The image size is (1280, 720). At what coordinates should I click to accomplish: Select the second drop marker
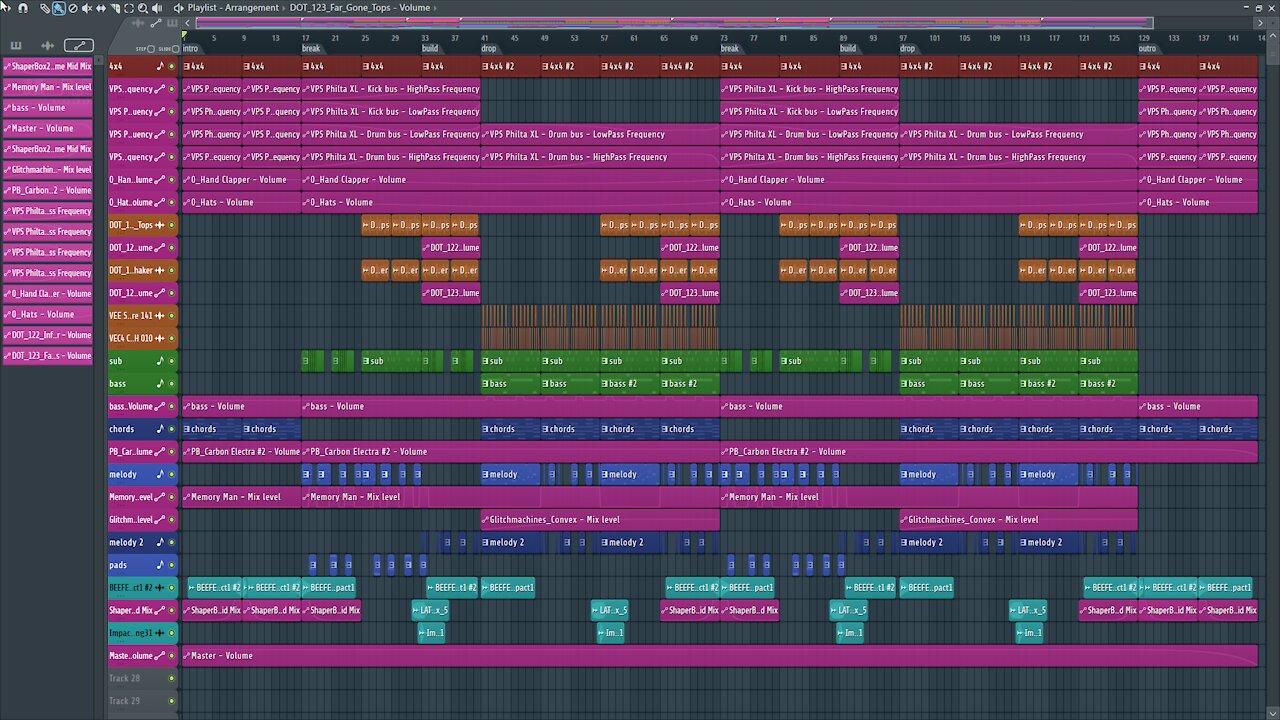[x=907, y=48]
